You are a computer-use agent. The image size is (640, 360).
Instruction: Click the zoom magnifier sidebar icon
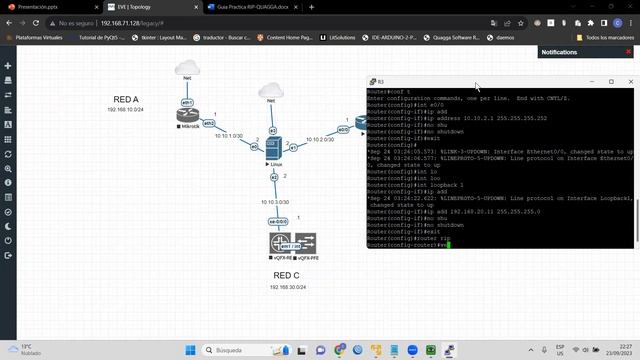[x=8, y=169]
